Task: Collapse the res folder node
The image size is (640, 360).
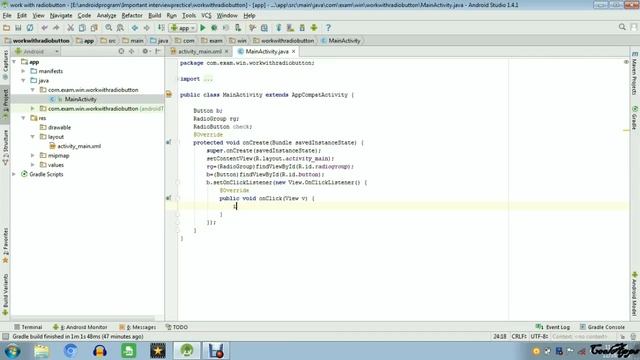Action: (24, 118)
